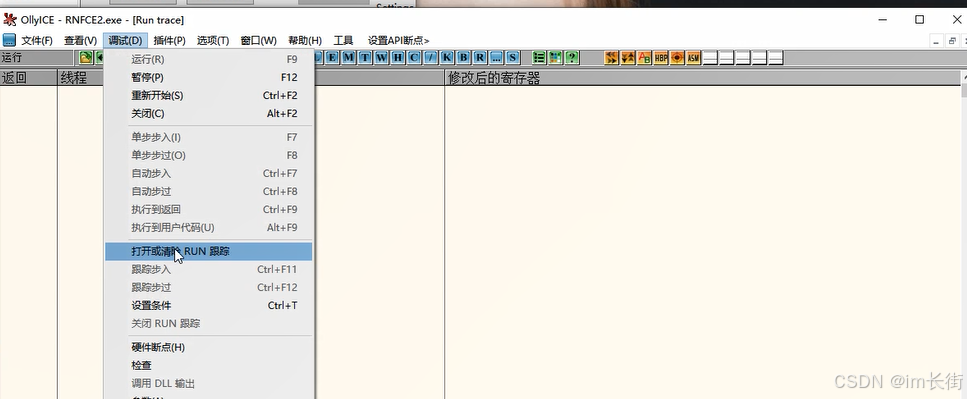The height and width of the screenshot is (399, 967).
Task: Click the orange target crosshair toolbar icon
Action: point(677,58)
